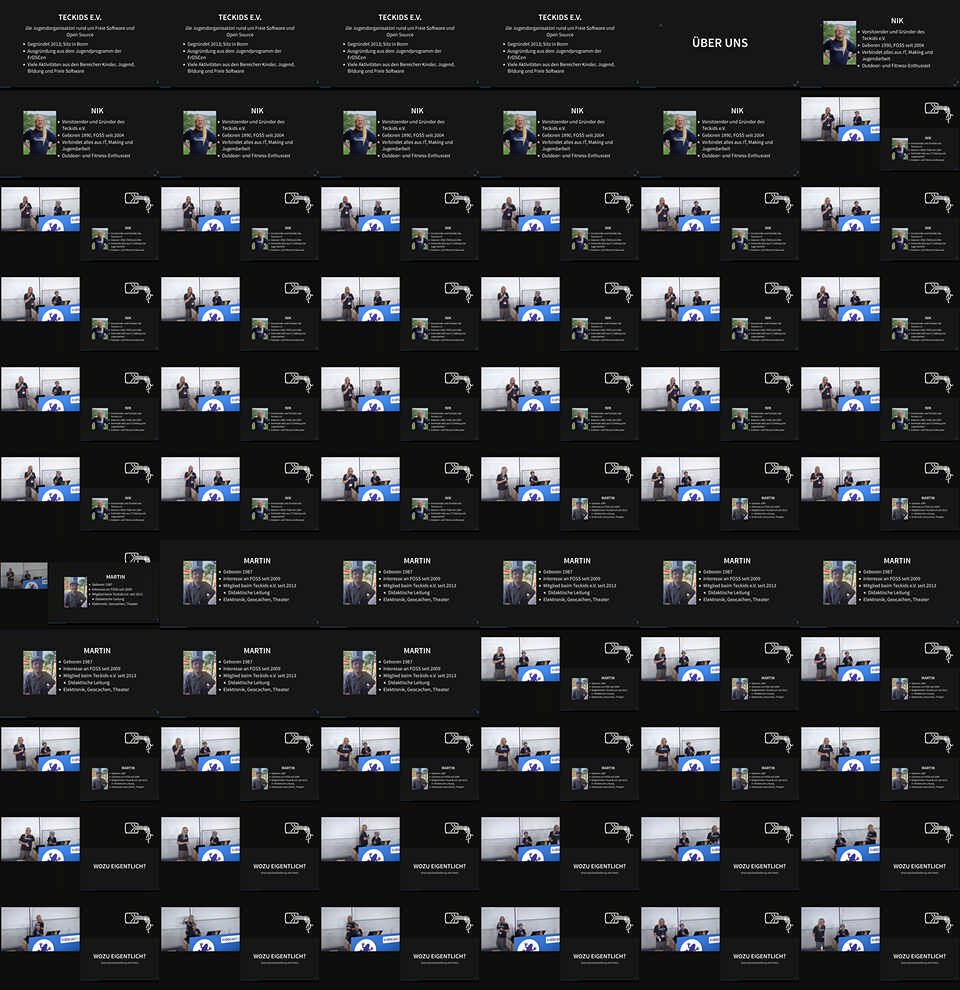Open the first full-screen MARTIN slide thumbnail

click(240, 584)
